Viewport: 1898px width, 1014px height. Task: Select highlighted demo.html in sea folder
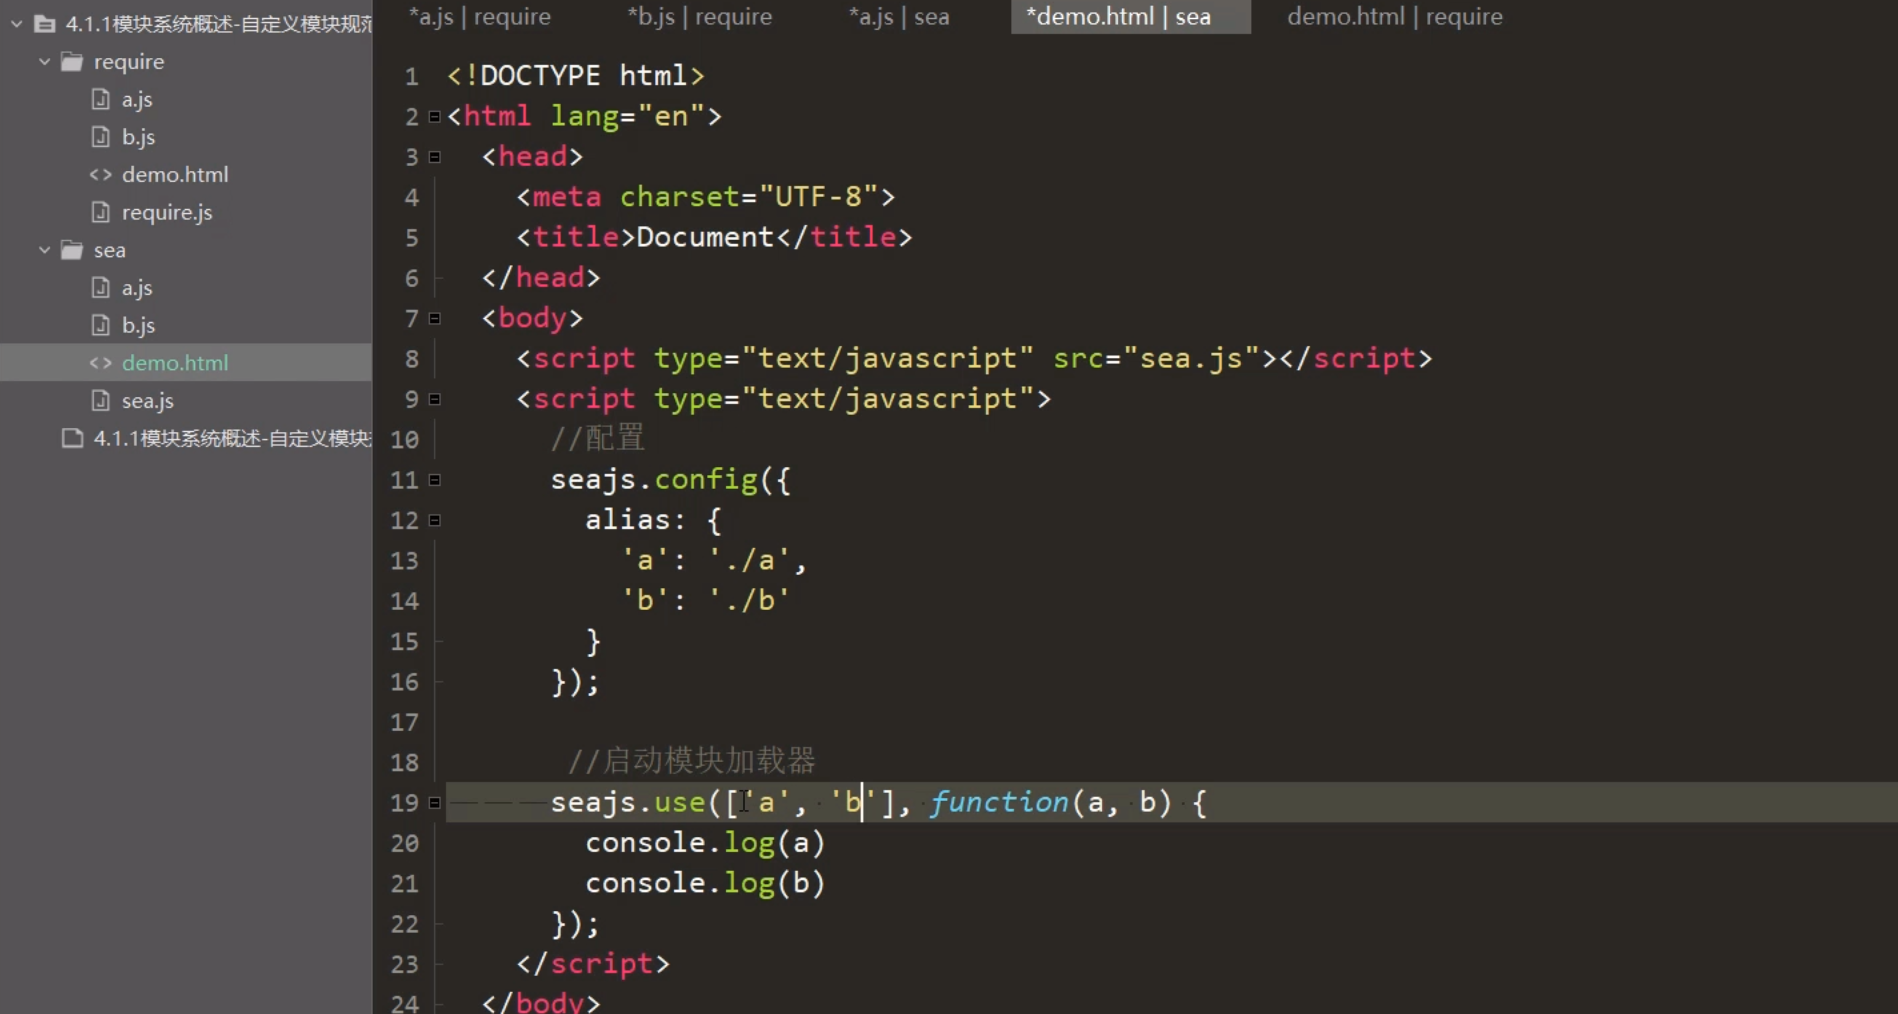175,363
